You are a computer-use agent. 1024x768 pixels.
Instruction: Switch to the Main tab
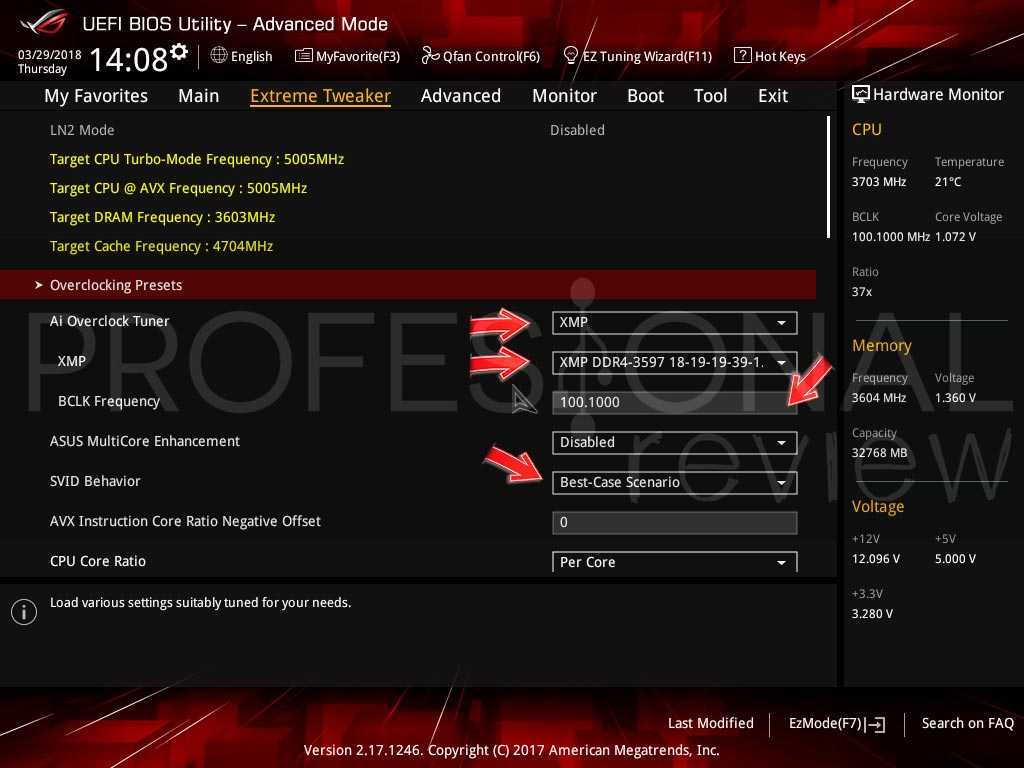[x=199, y=96]
